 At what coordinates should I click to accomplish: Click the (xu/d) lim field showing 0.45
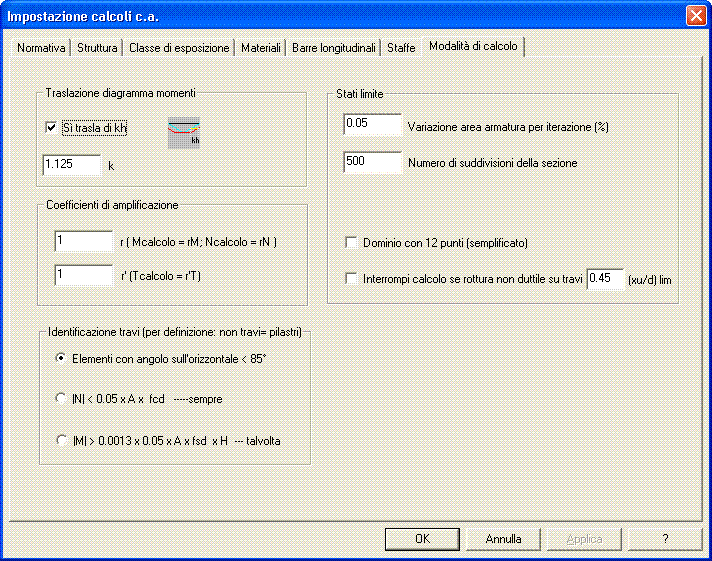(604, 279)
